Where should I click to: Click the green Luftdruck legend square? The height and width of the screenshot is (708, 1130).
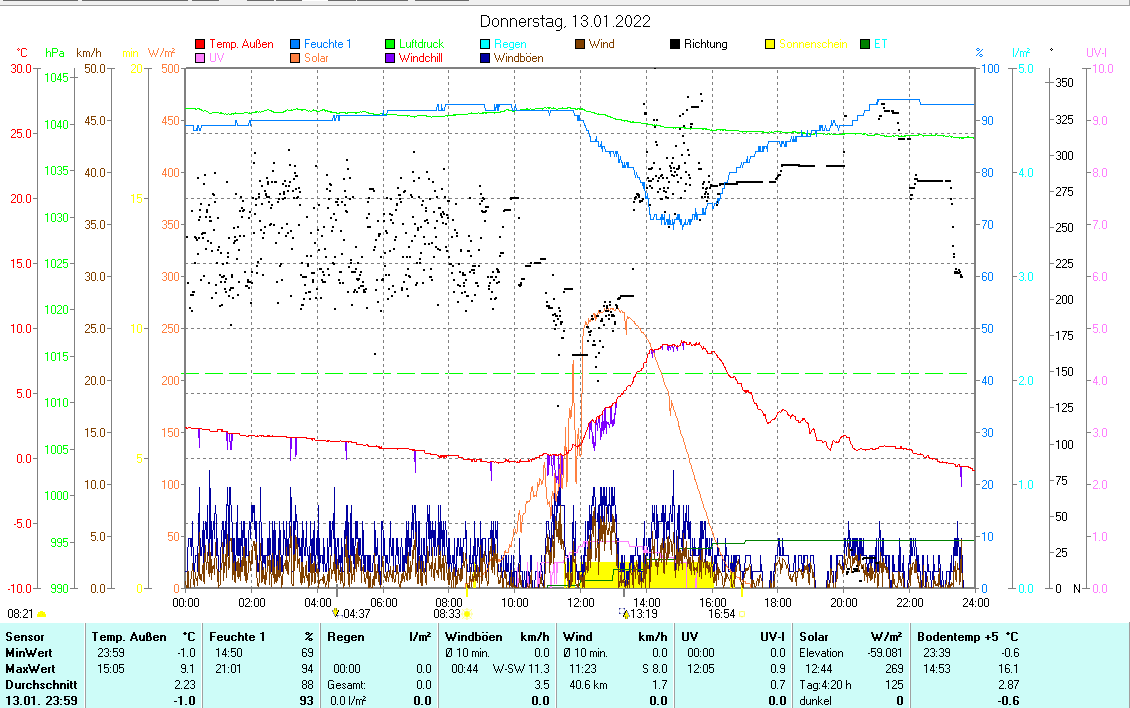coord(391,44)
